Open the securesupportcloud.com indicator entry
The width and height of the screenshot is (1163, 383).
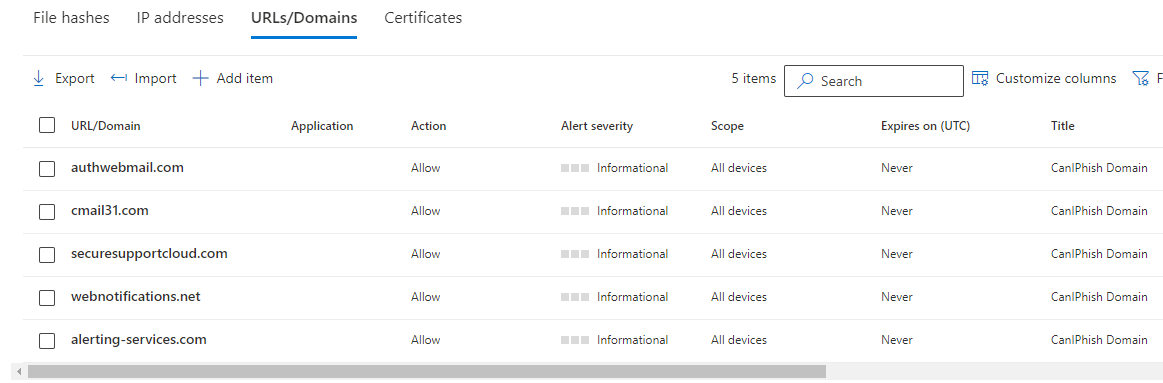click(x=149, y=254)
